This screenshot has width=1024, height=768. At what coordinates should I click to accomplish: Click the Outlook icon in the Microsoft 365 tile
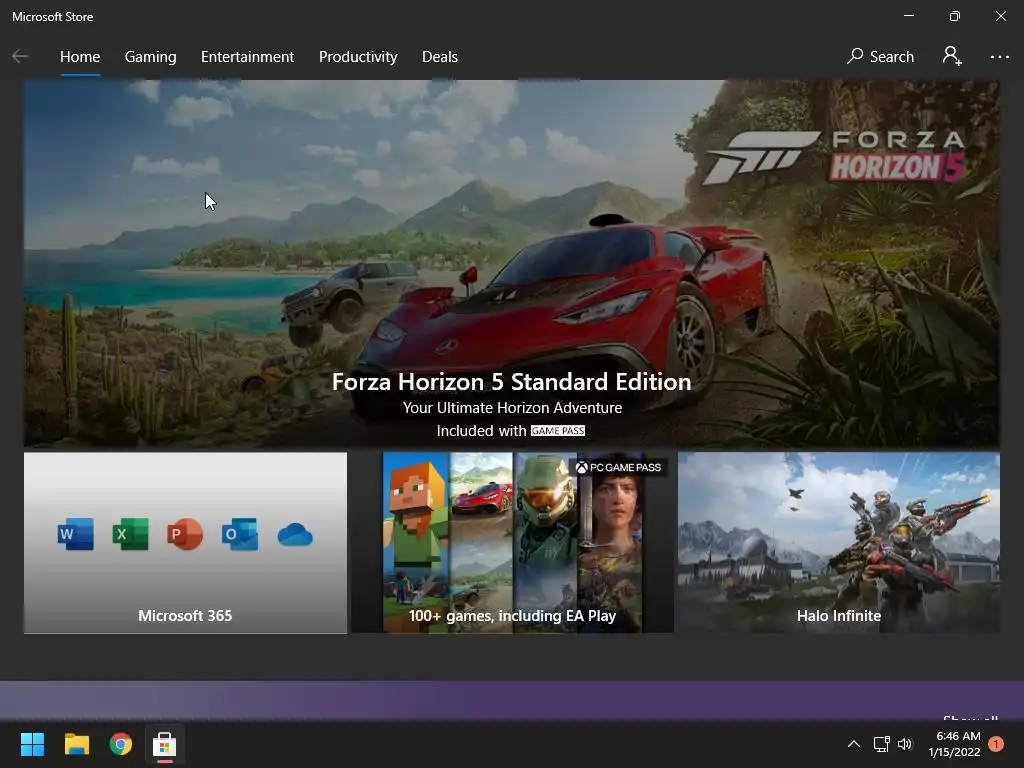coord(240,534)
